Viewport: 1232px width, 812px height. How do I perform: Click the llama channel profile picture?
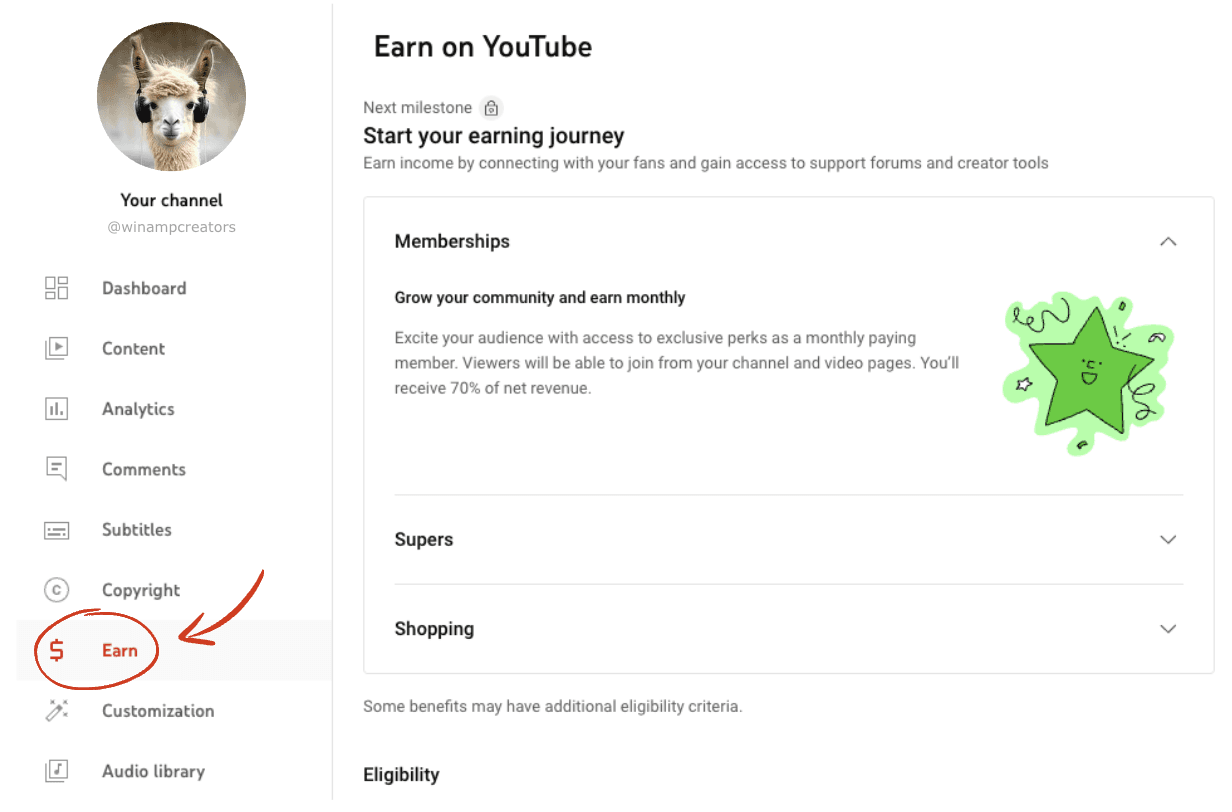point(172,96)
